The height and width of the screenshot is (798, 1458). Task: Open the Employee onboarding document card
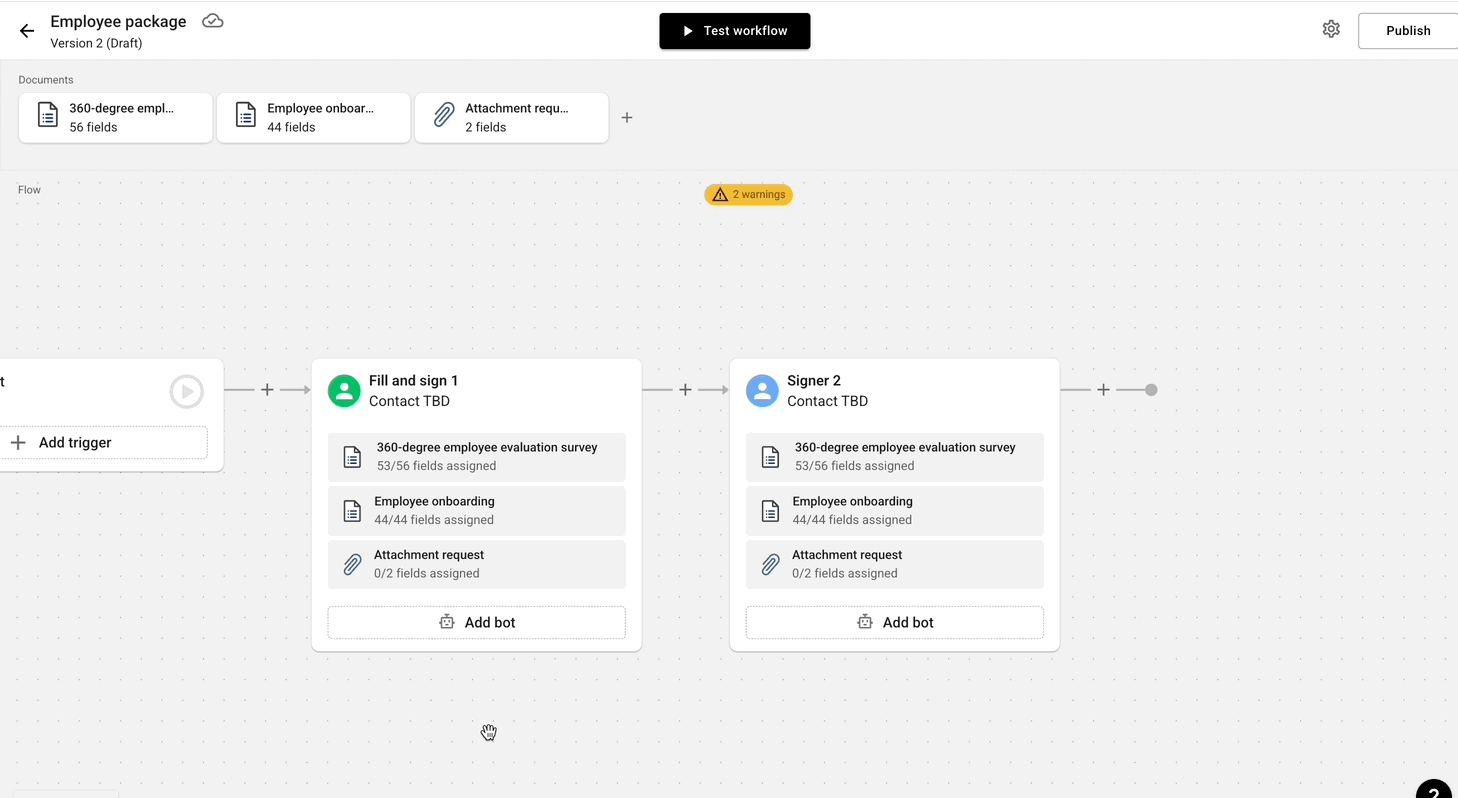[314, 118]
